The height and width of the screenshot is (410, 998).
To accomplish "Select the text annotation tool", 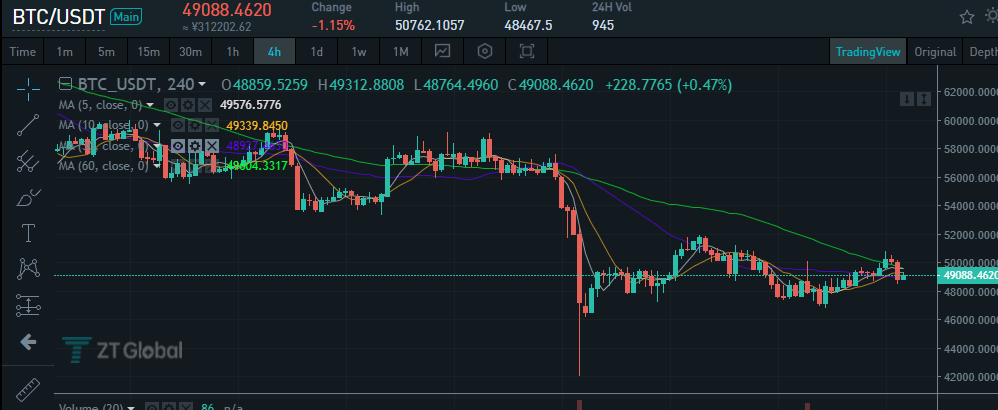I will click(27, 233).
